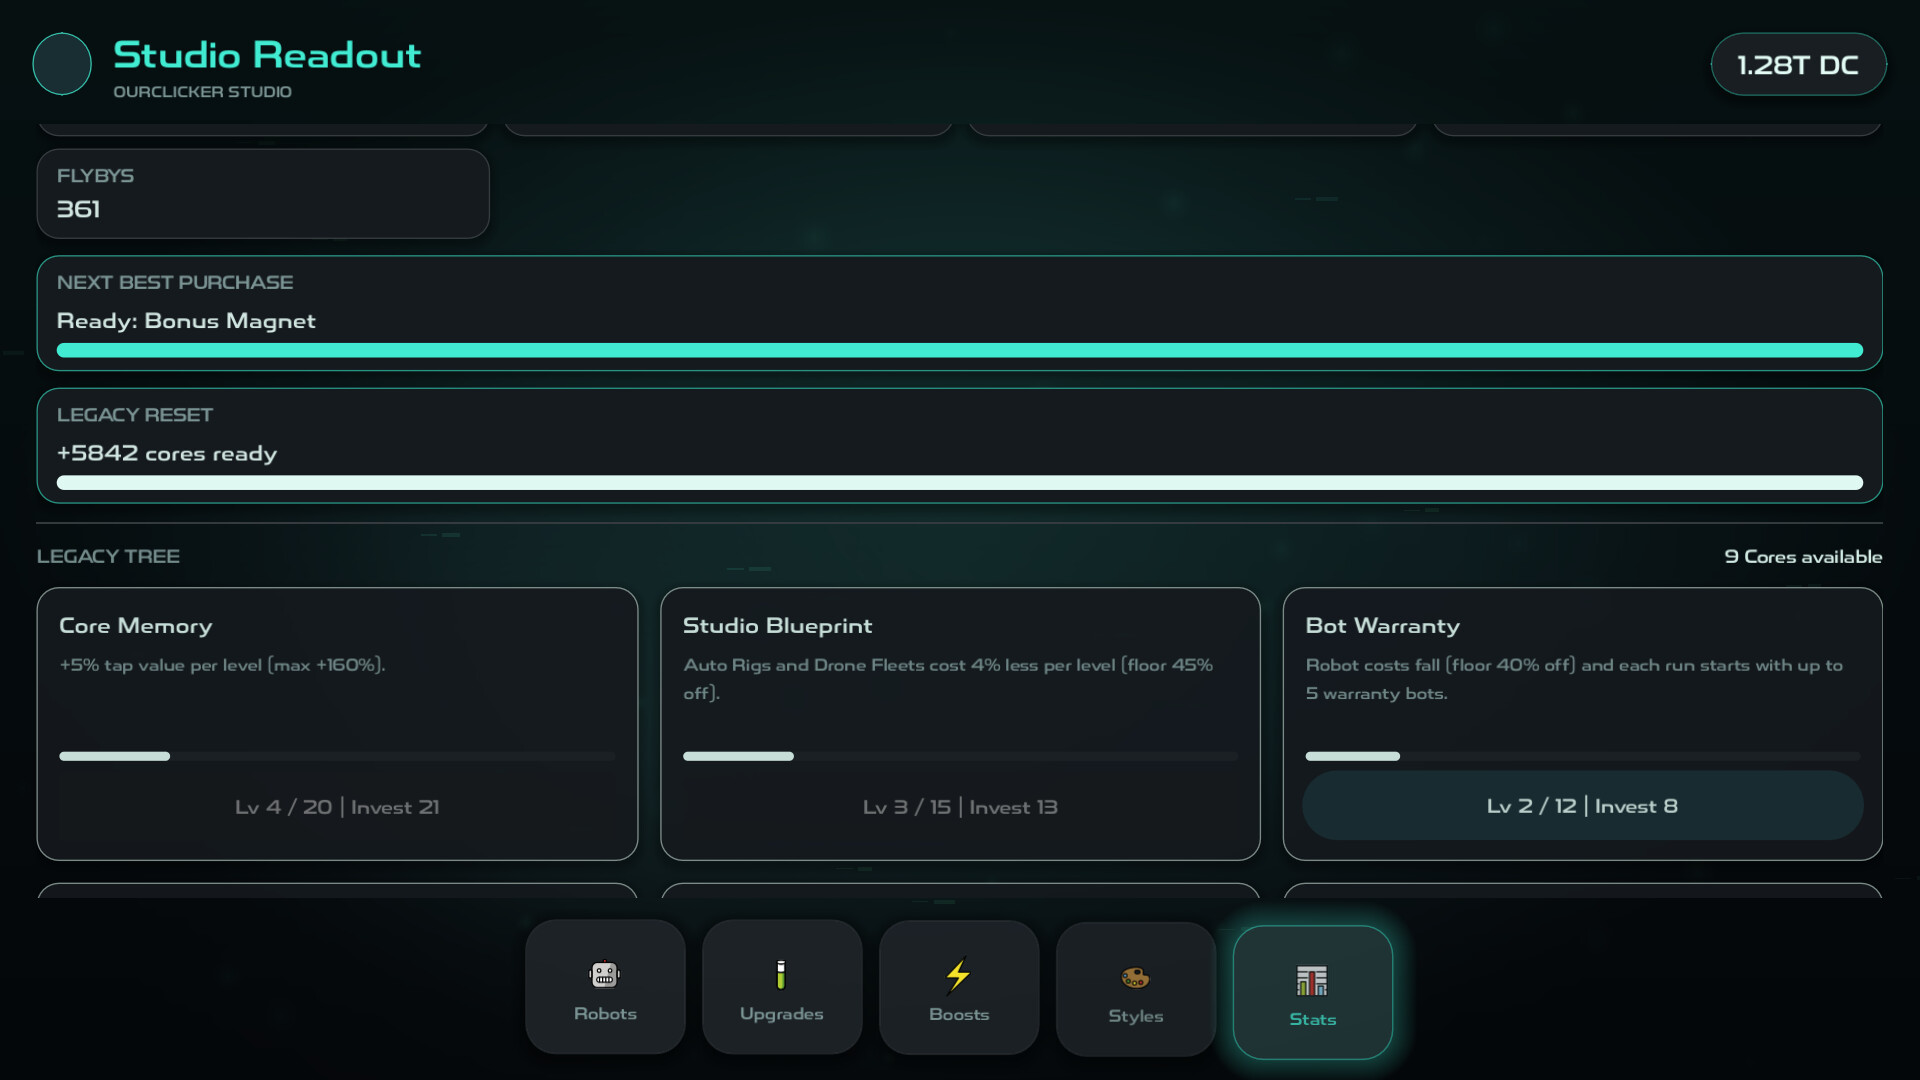Open the Boosts lightning bolt icon
1920x1080 pixels.
click(958, 975)
